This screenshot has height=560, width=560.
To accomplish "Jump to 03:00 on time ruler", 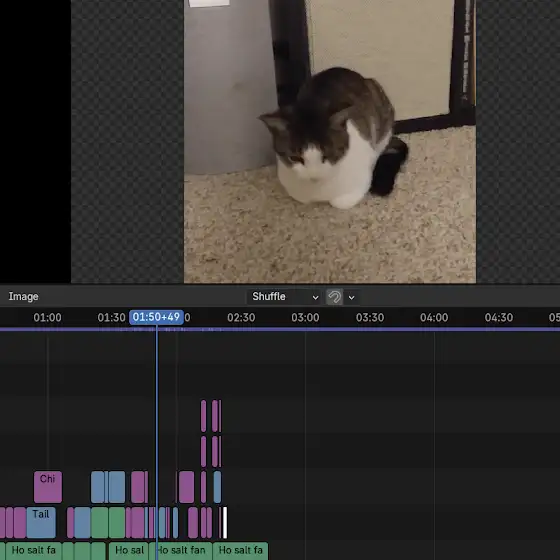I will pyautogui.click(x=305, y=318).
